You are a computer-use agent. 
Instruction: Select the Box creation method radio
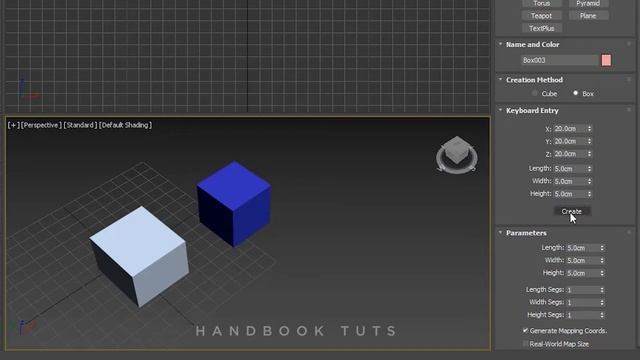pos(576,93)
